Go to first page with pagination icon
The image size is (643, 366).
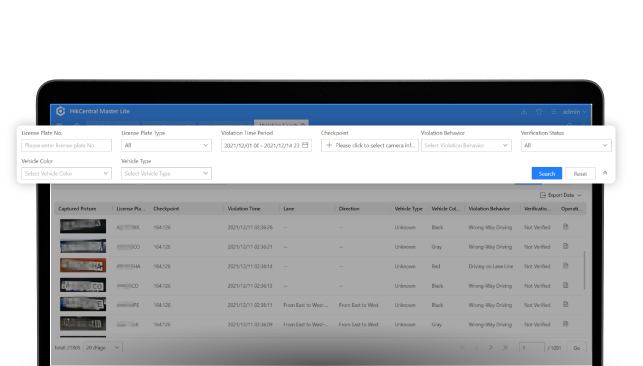(462, 348)
